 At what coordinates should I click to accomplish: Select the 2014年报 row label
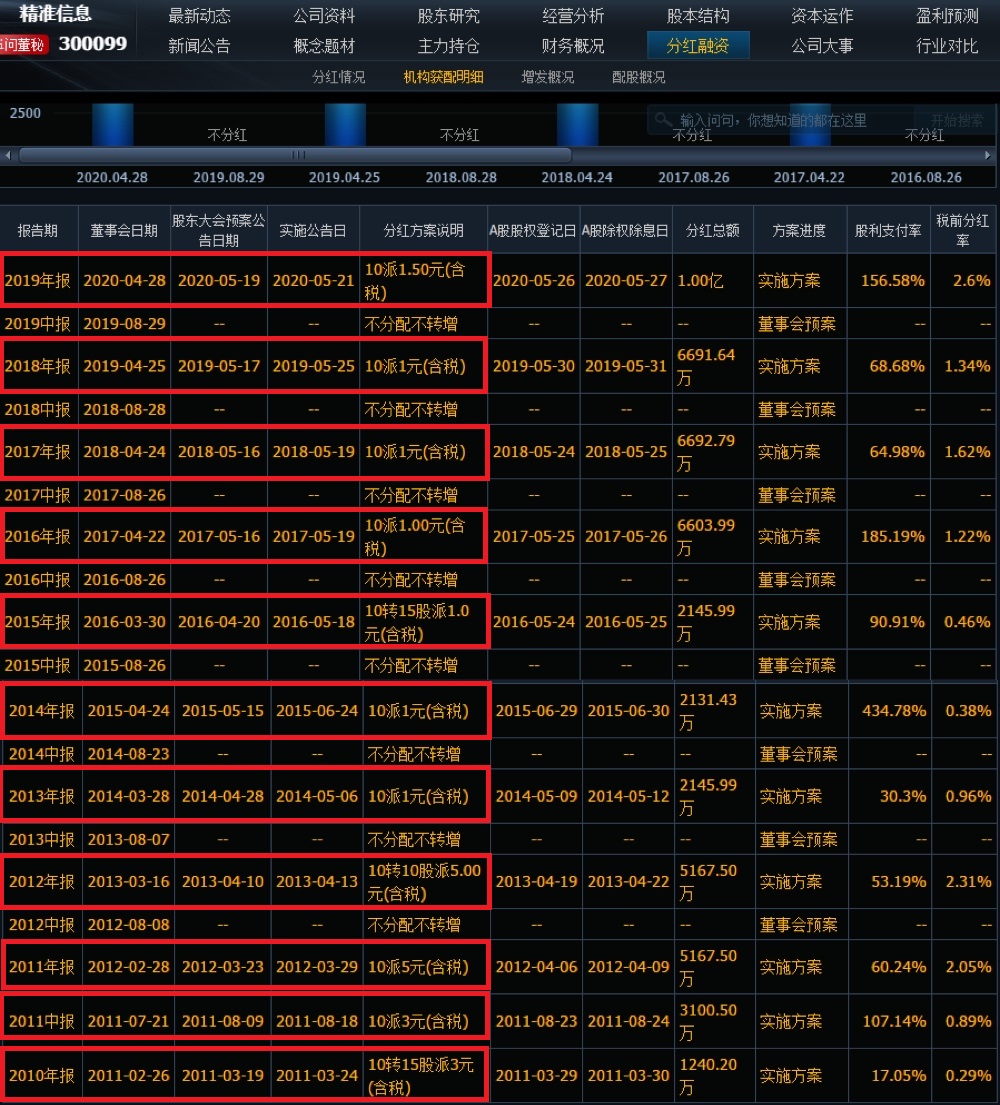pos(42,710)
